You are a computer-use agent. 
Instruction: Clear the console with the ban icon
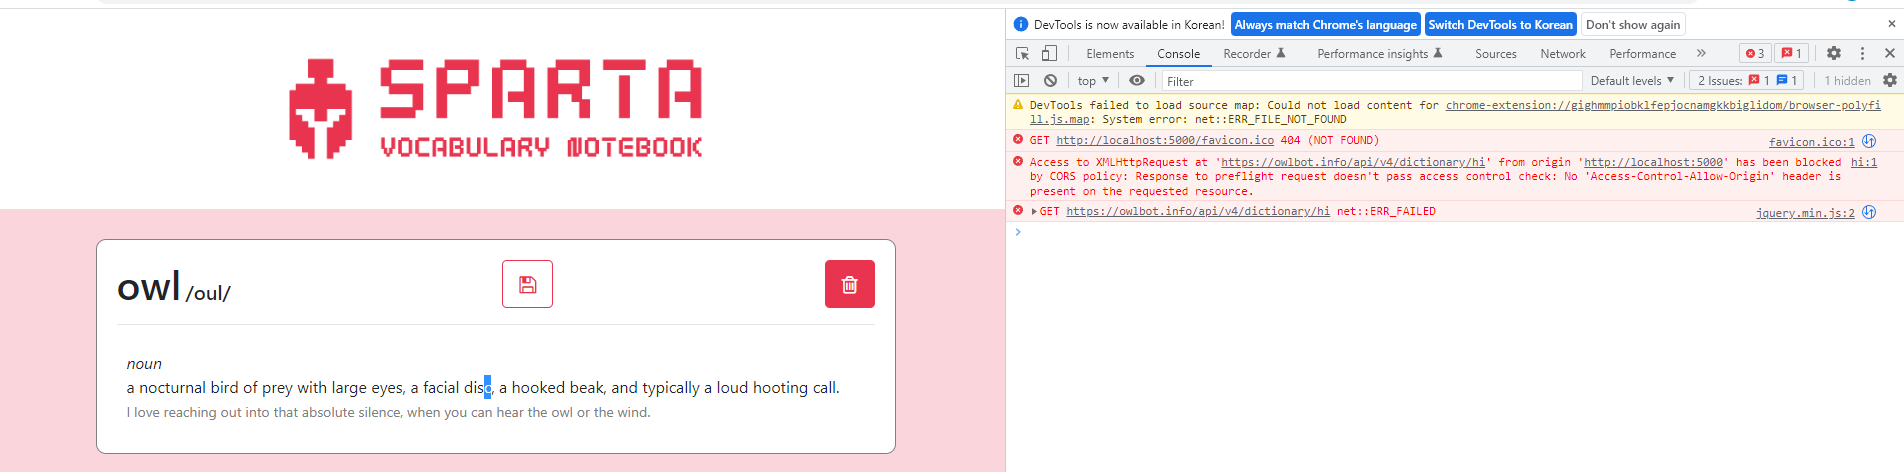tap(1050, 80)
